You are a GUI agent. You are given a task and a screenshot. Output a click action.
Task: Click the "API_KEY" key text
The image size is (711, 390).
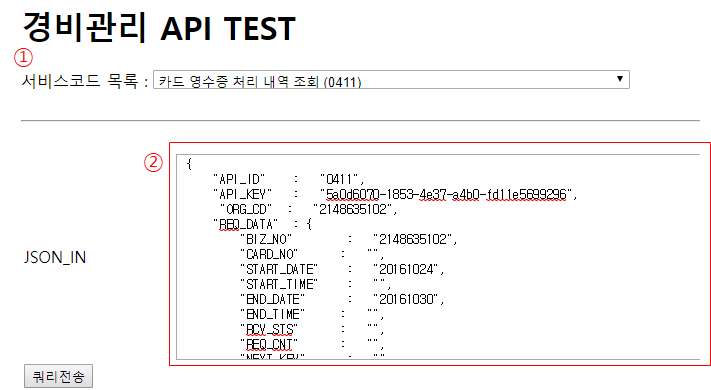click(x=242, y=195)
